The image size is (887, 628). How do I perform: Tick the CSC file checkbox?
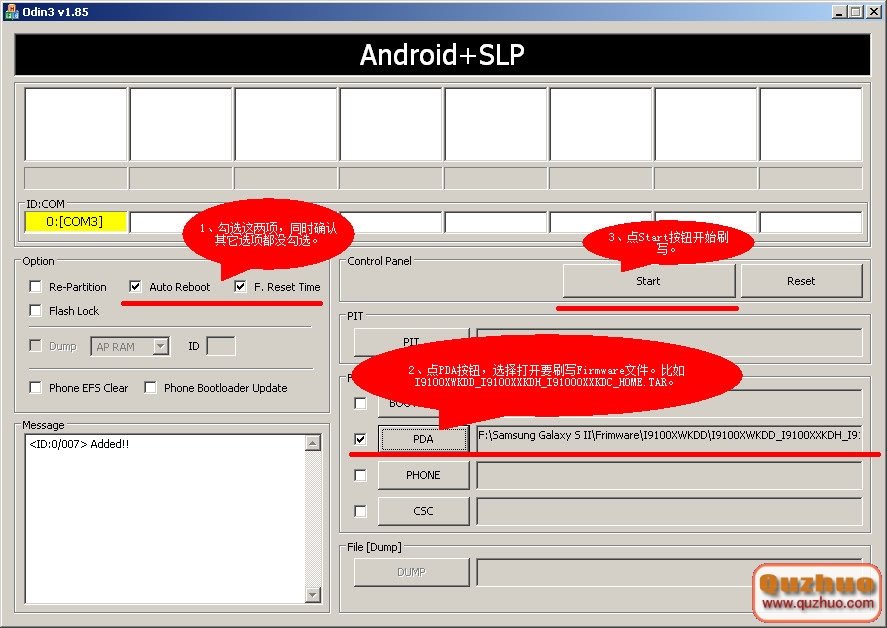coord(360,511)
